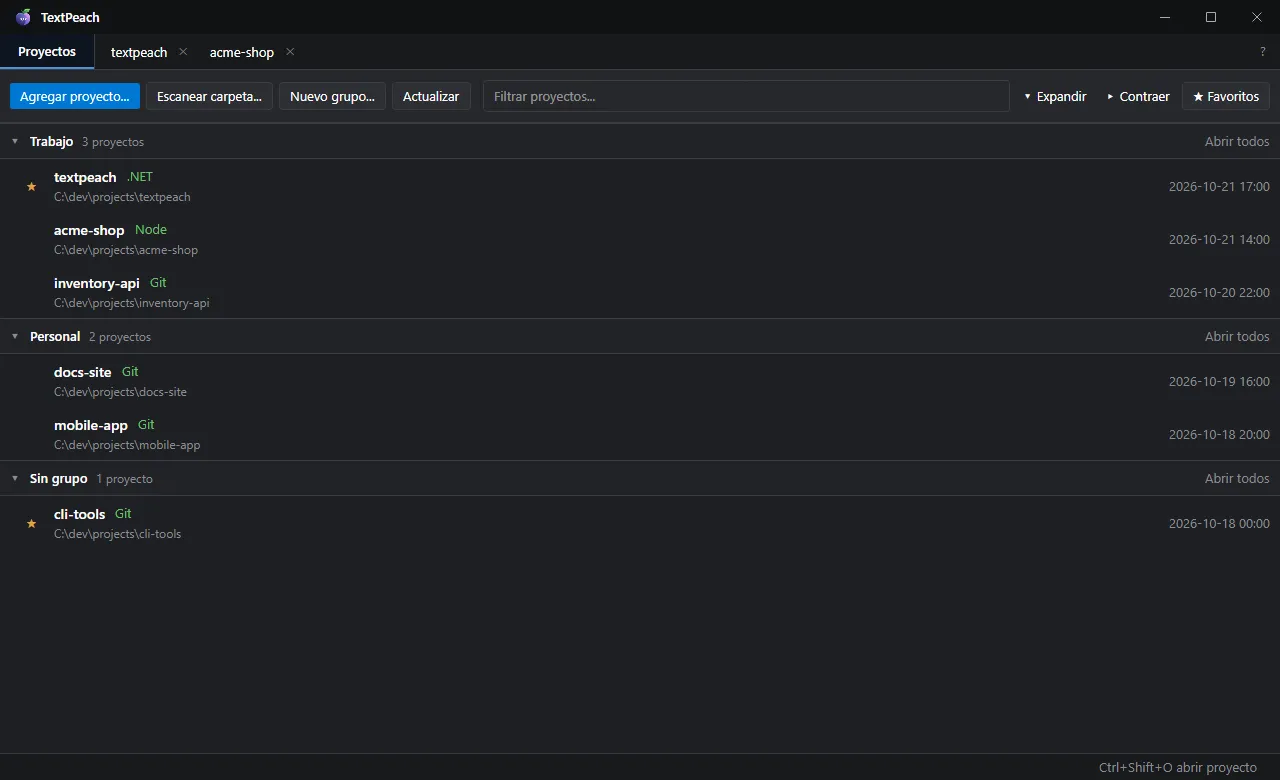Maximize the TextPeach window
The width and height of the screenshot is (1280, 780).
click(1211, 17)
